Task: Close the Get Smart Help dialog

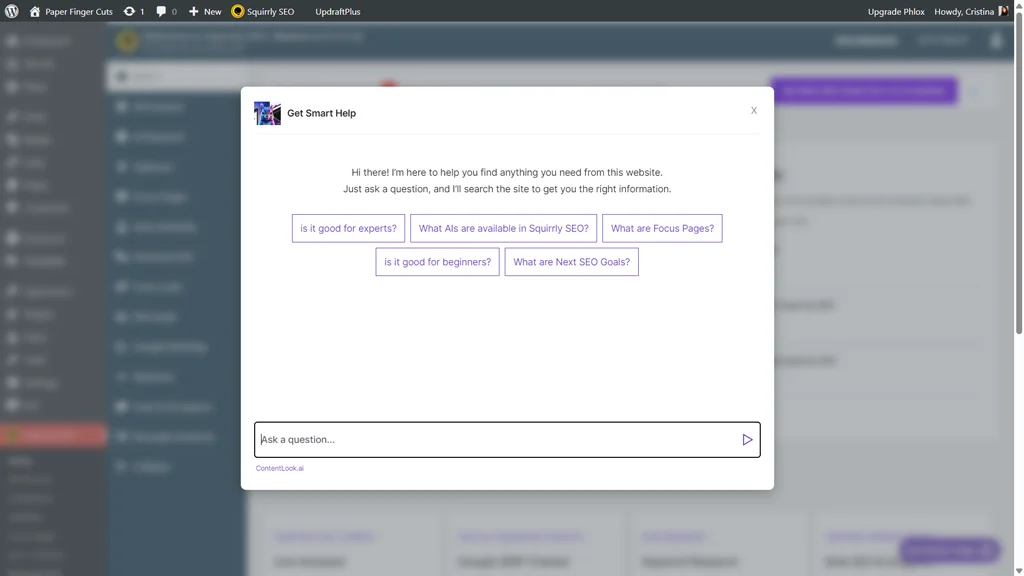Action: [x=754, y=111]
